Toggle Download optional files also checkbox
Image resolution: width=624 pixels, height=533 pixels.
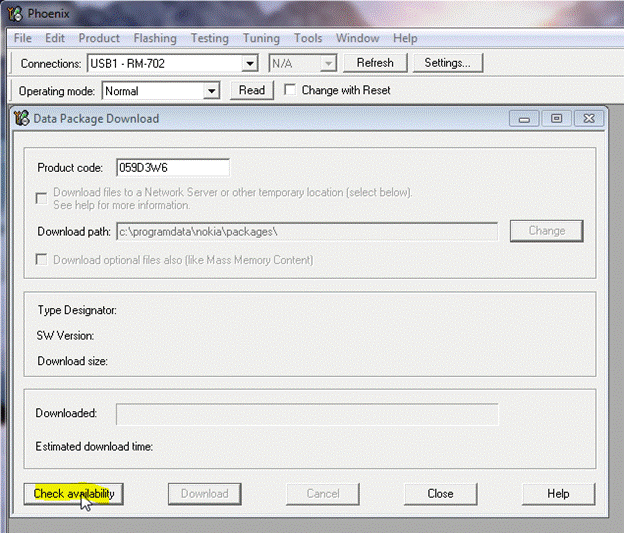pos(41,260)
